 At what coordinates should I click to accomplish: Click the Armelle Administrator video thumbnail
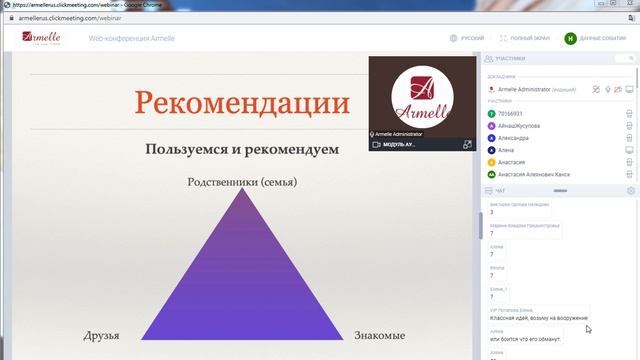click(x=422, y=97)
